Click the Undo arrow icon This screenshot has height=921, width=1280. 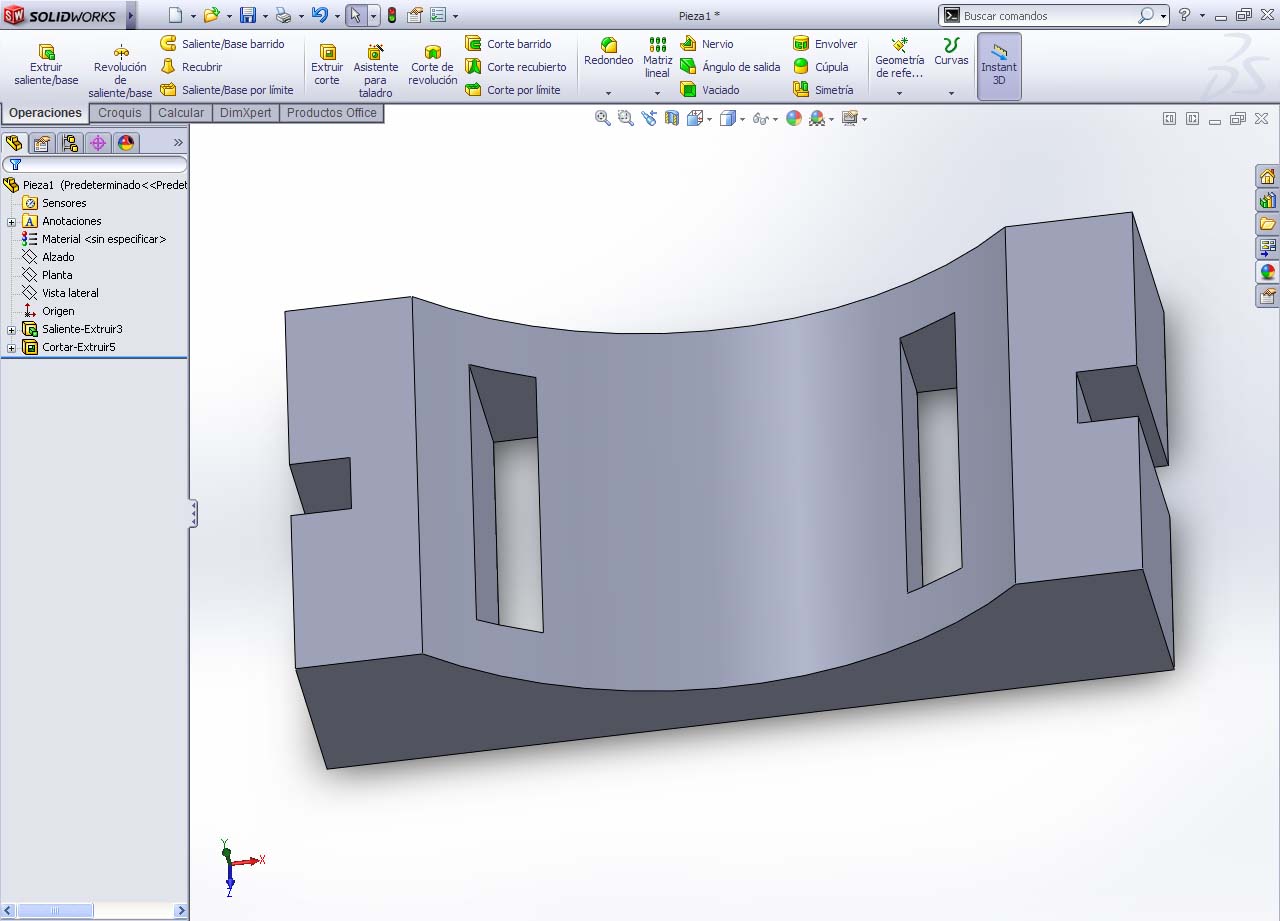tap(320, 15)
